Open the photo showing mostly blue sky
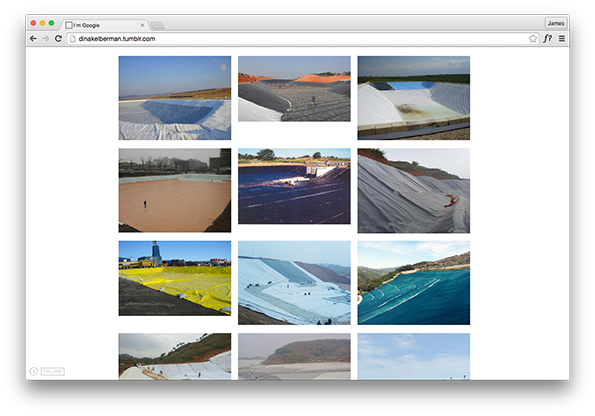This screenshot has height=416, width=595. coord(414,356)
